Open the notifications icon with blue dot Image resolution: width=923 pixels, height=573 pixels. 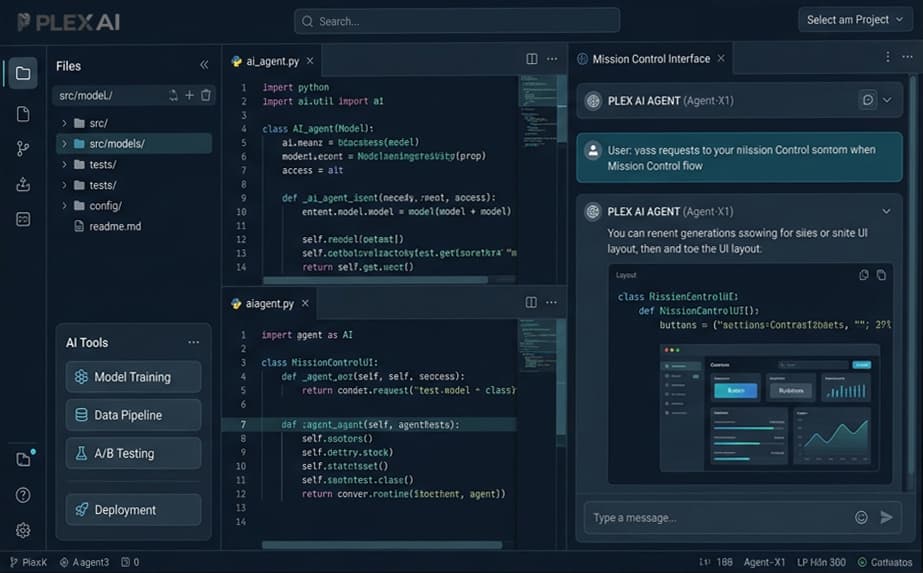click(24, 458)
